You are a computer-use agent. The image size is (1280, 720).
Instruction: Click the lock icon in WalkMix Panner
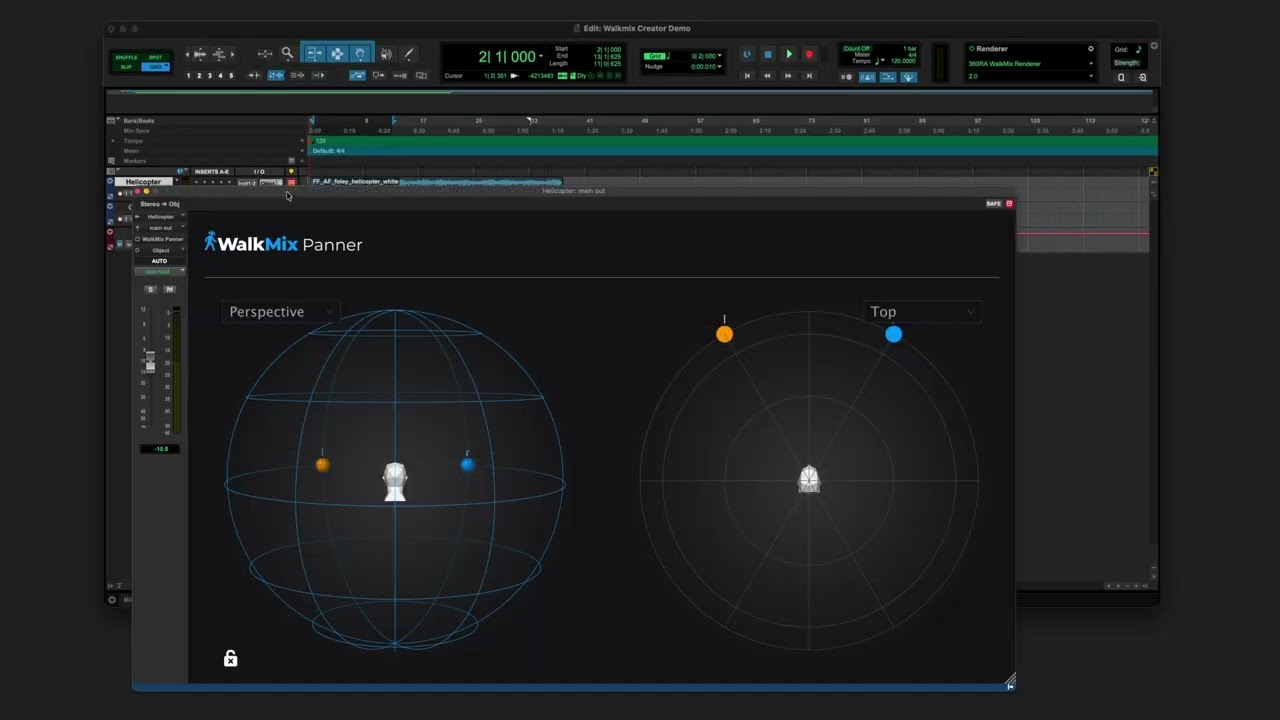coord(230,658)
